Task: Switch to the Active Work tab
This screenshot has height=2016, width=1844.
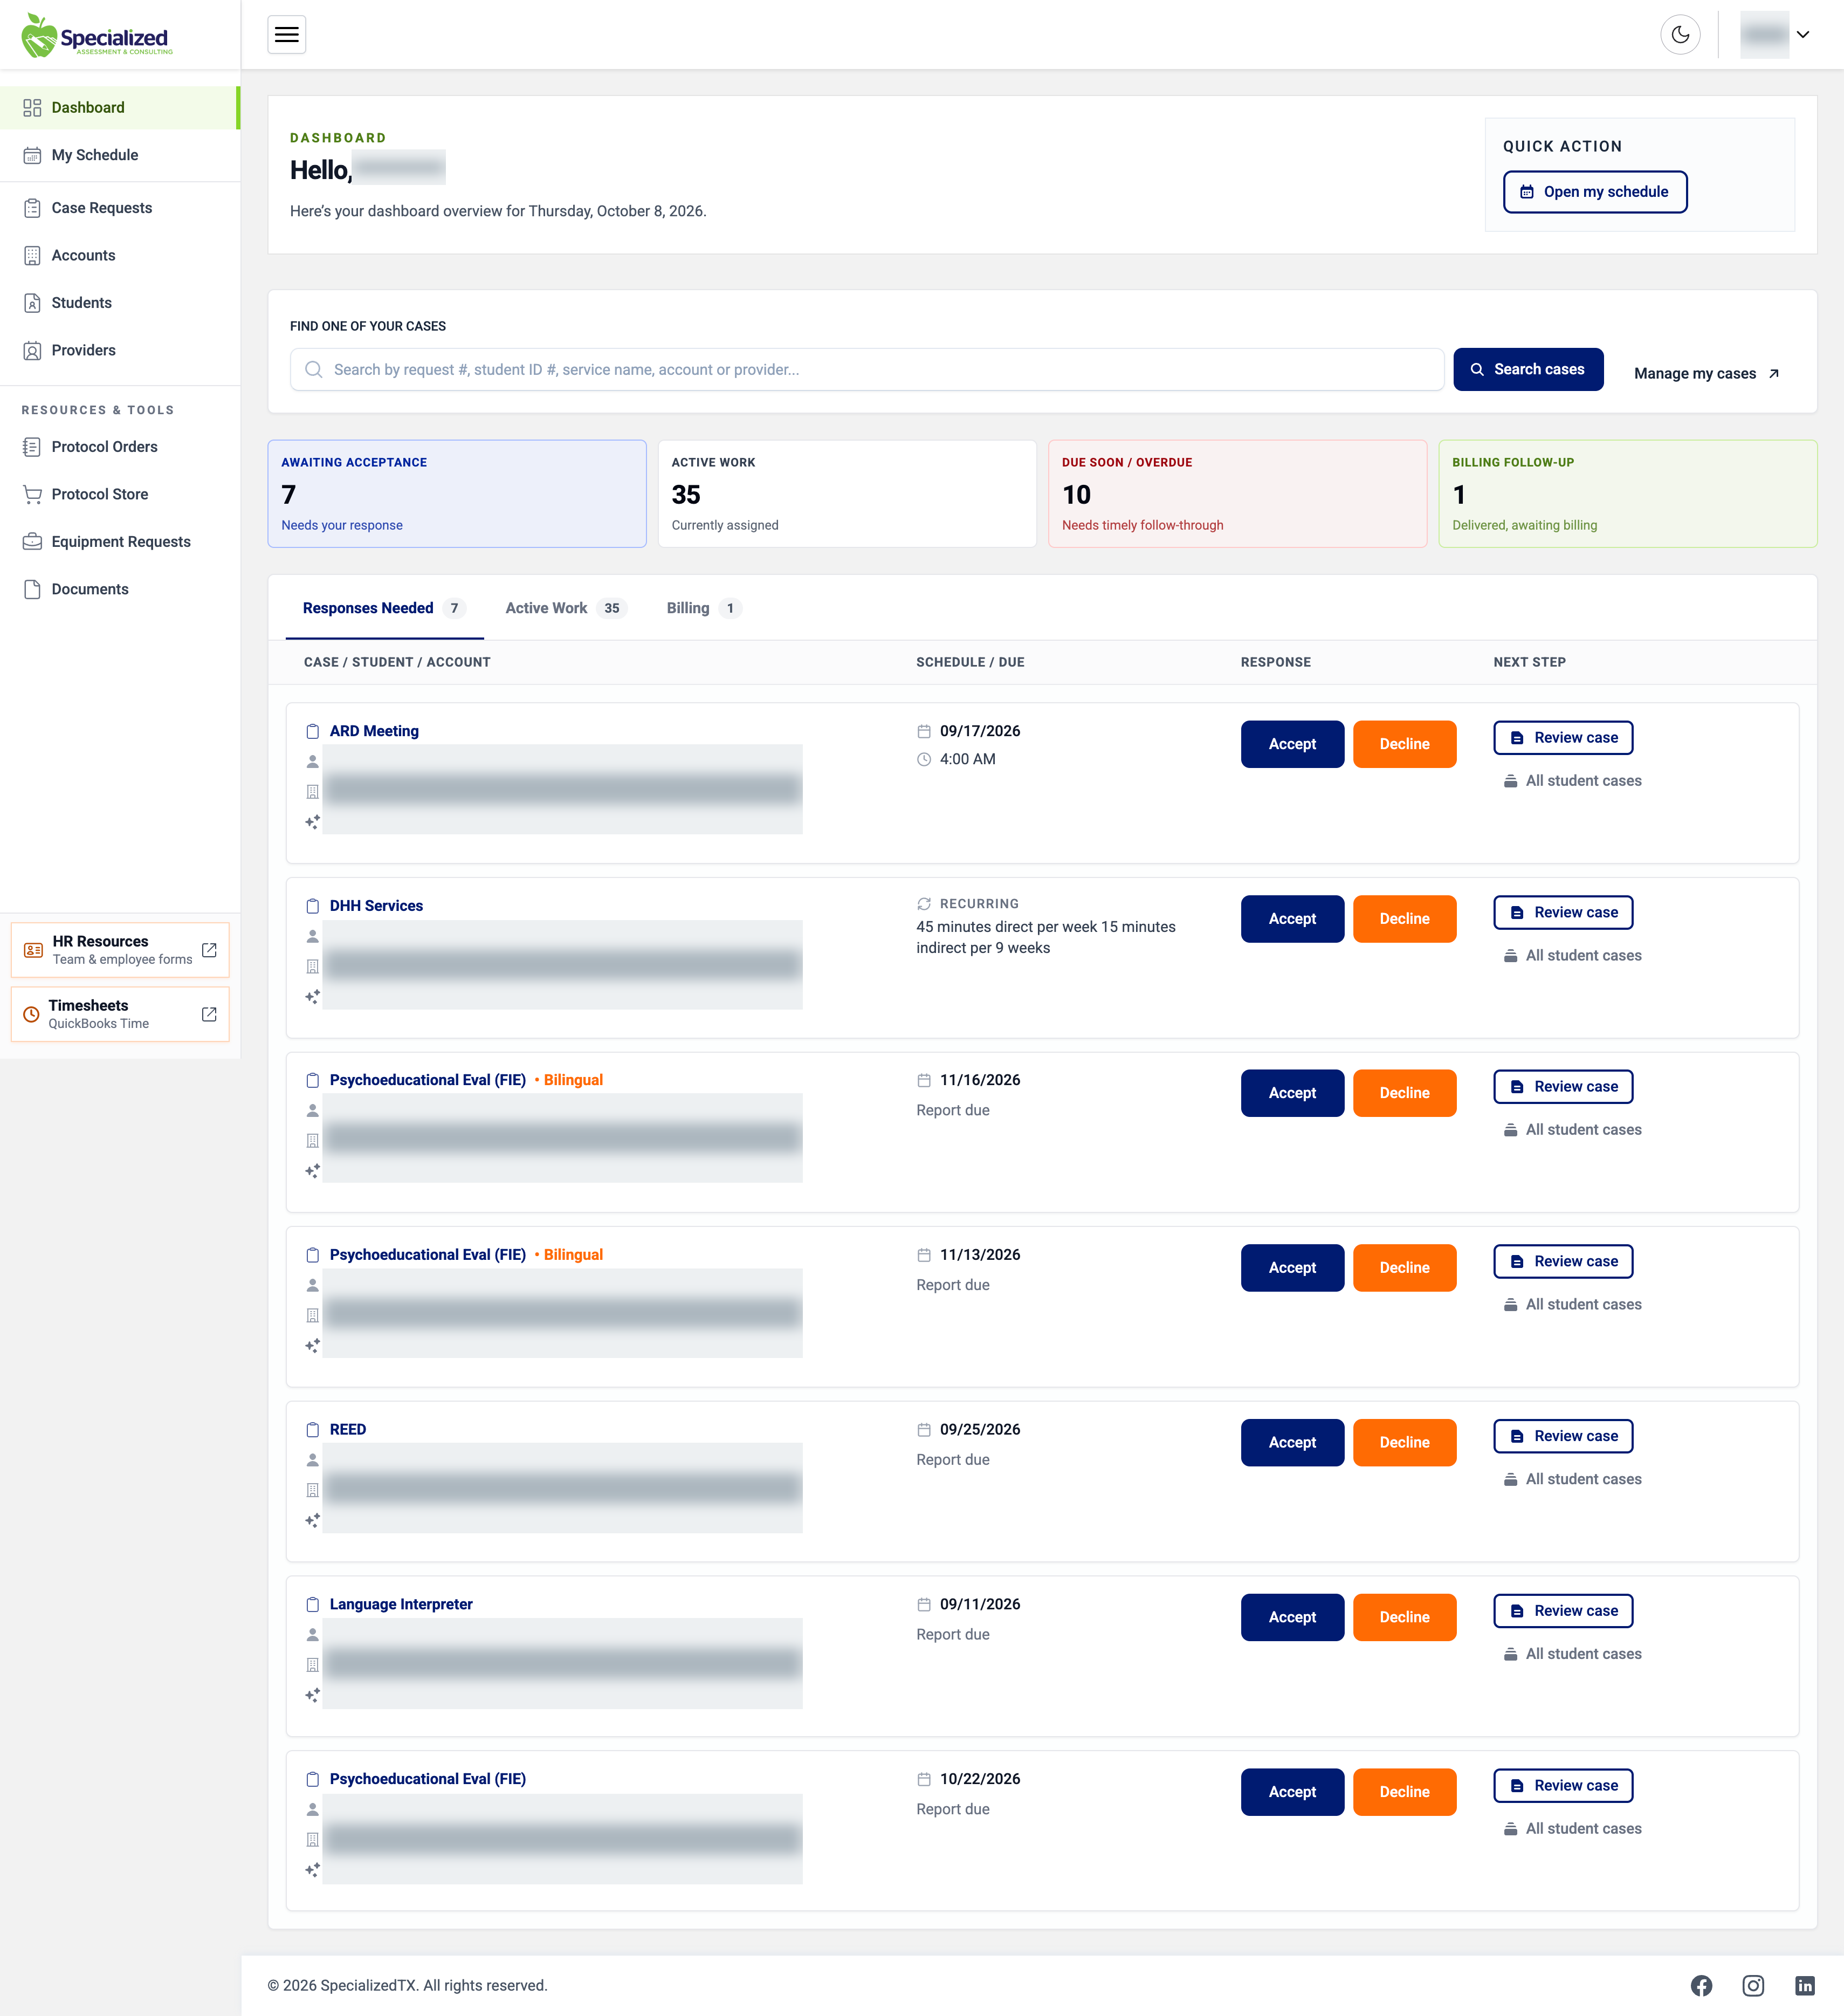Action: tap(565, 608)
